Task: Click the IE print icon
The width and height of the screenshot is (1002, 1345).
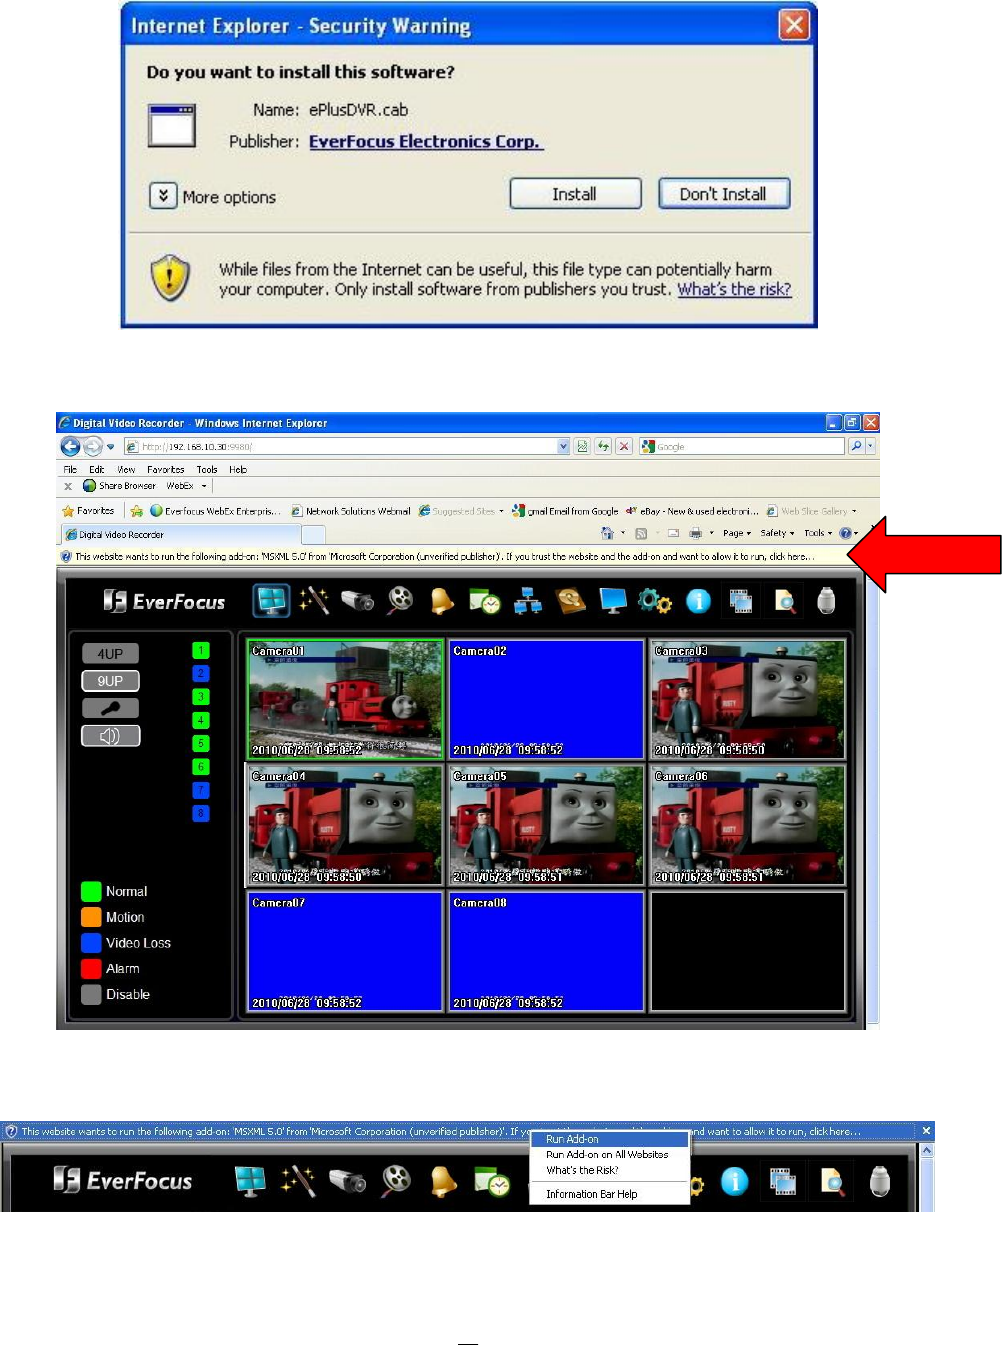Action: [695, 533]
